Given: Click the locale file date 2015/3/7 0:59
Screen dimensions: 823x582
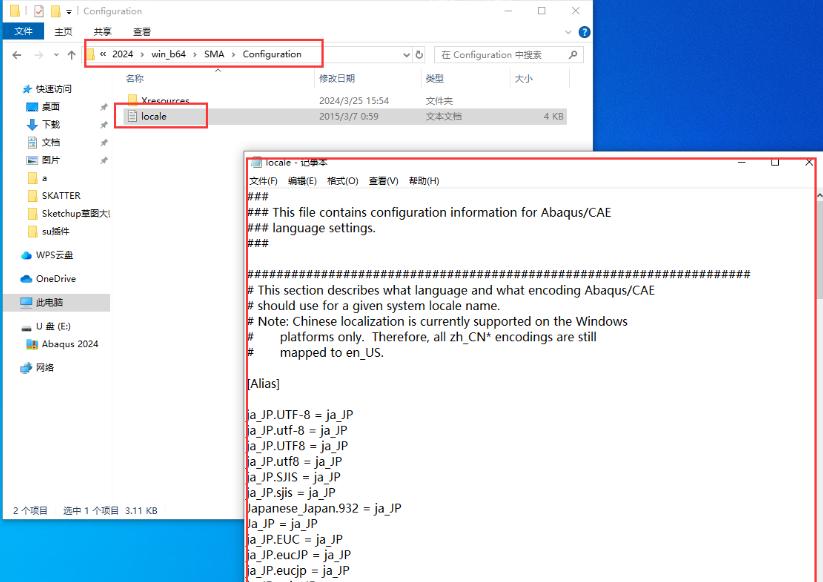Looking at the screenshot, I should click(x=349, y=116).
